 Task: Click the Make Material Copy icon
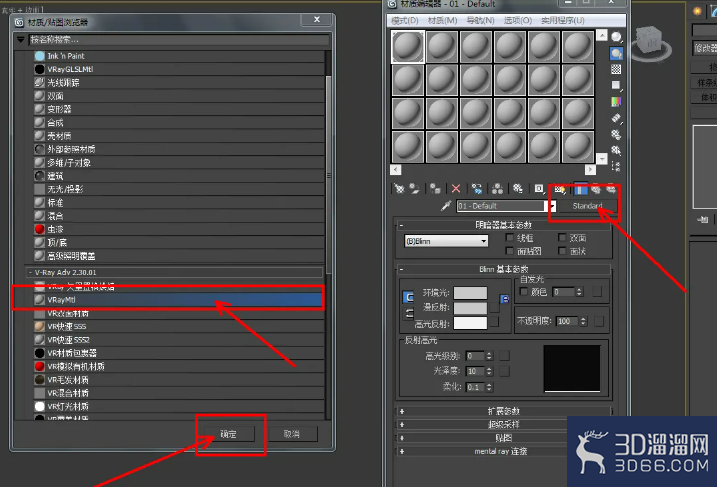[477, 188]
